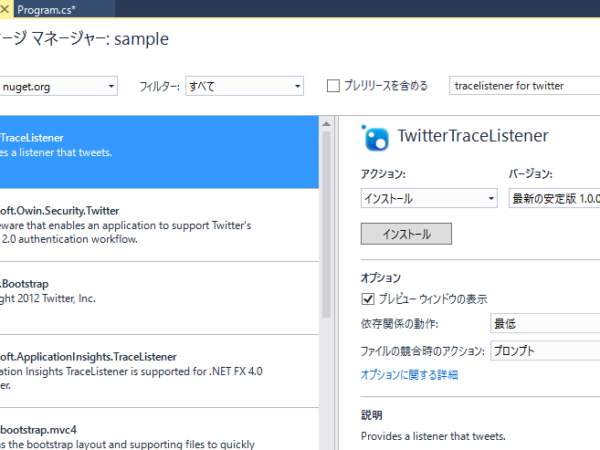Click the description text Provides a listener that tweets
Viewport: 600px width, 450px height.
click(x=433, y=436)
